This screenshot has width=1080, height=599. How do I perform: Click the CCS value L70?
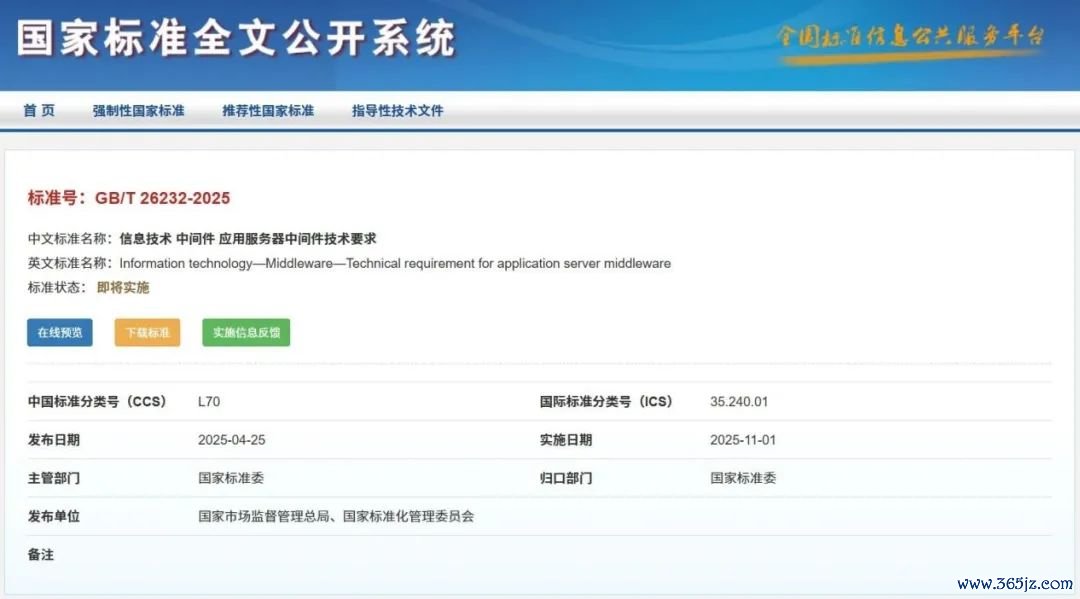[x=209, y=401]
